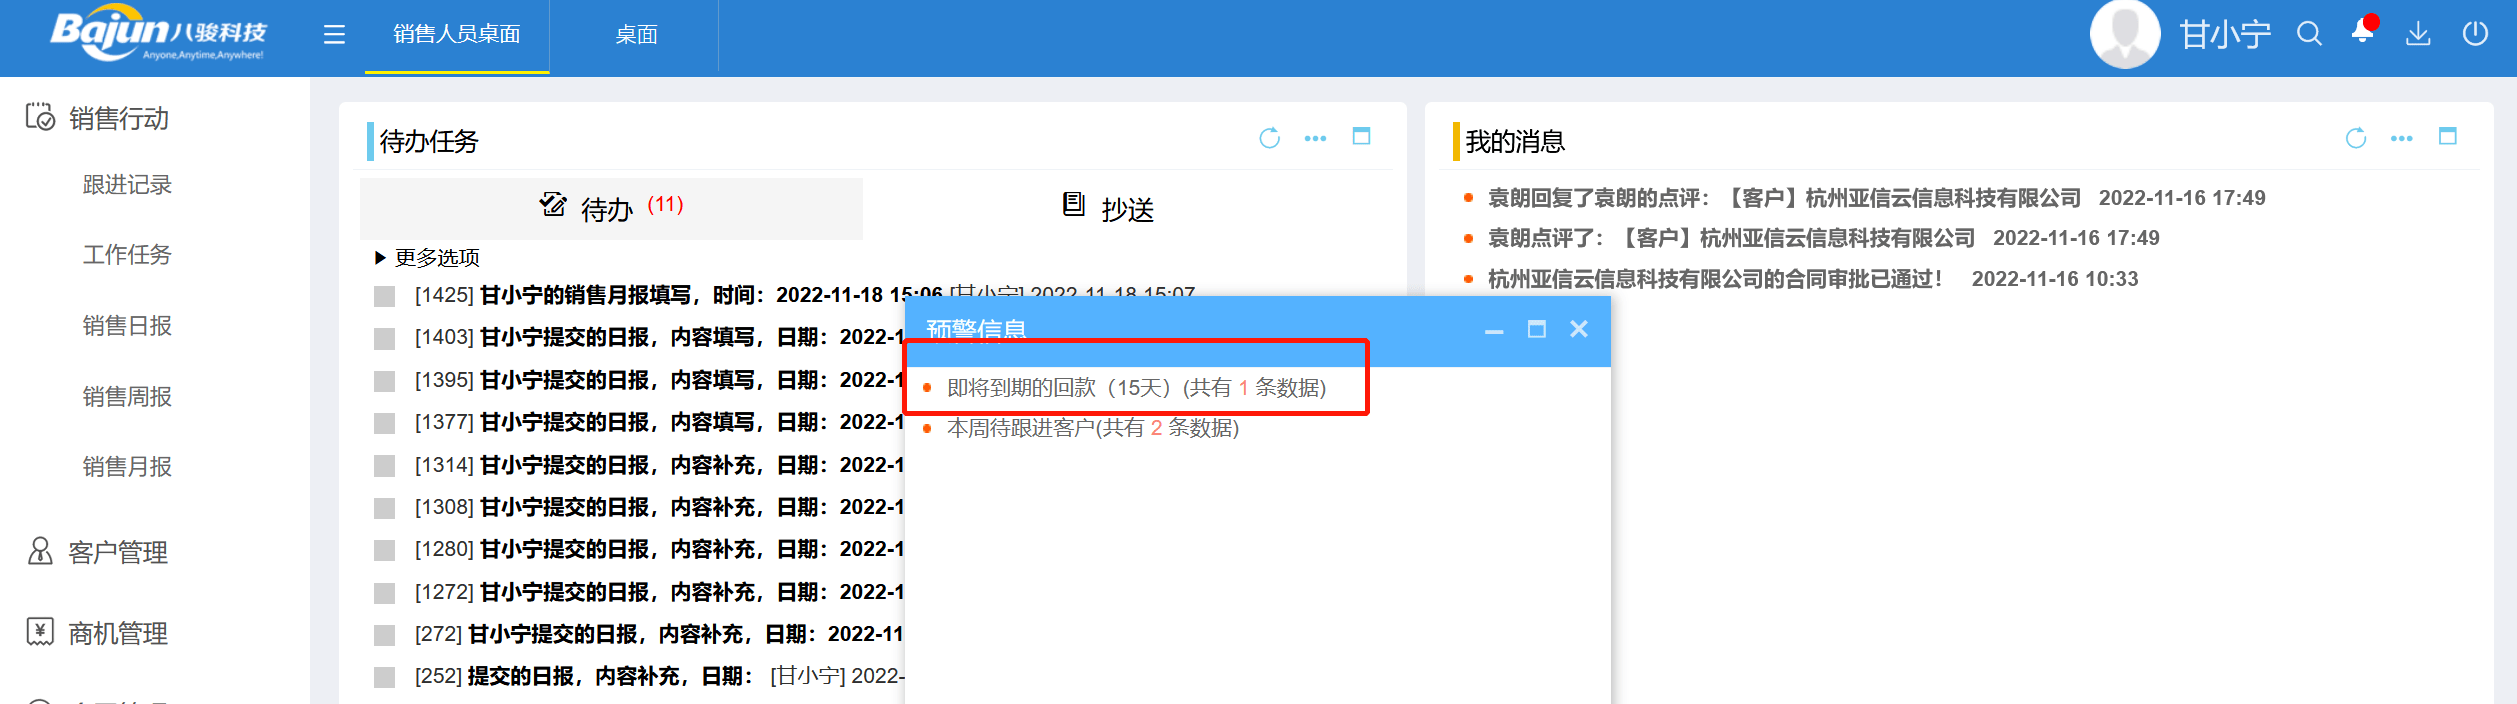The width and height of the screenshot is (2517, 704).
Task: Expand the 更多选项 disclosure triangle
Action: pos(380,258)
